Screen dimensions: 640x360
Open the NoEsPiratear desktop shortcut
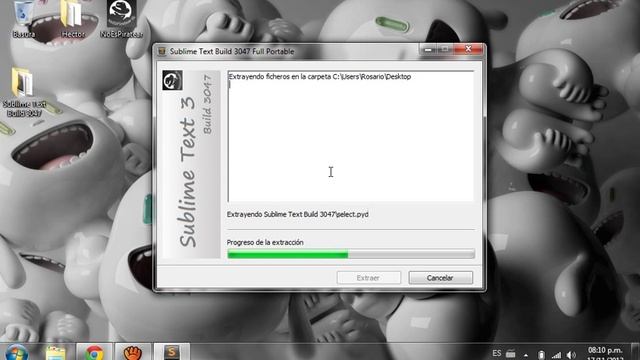121,20
